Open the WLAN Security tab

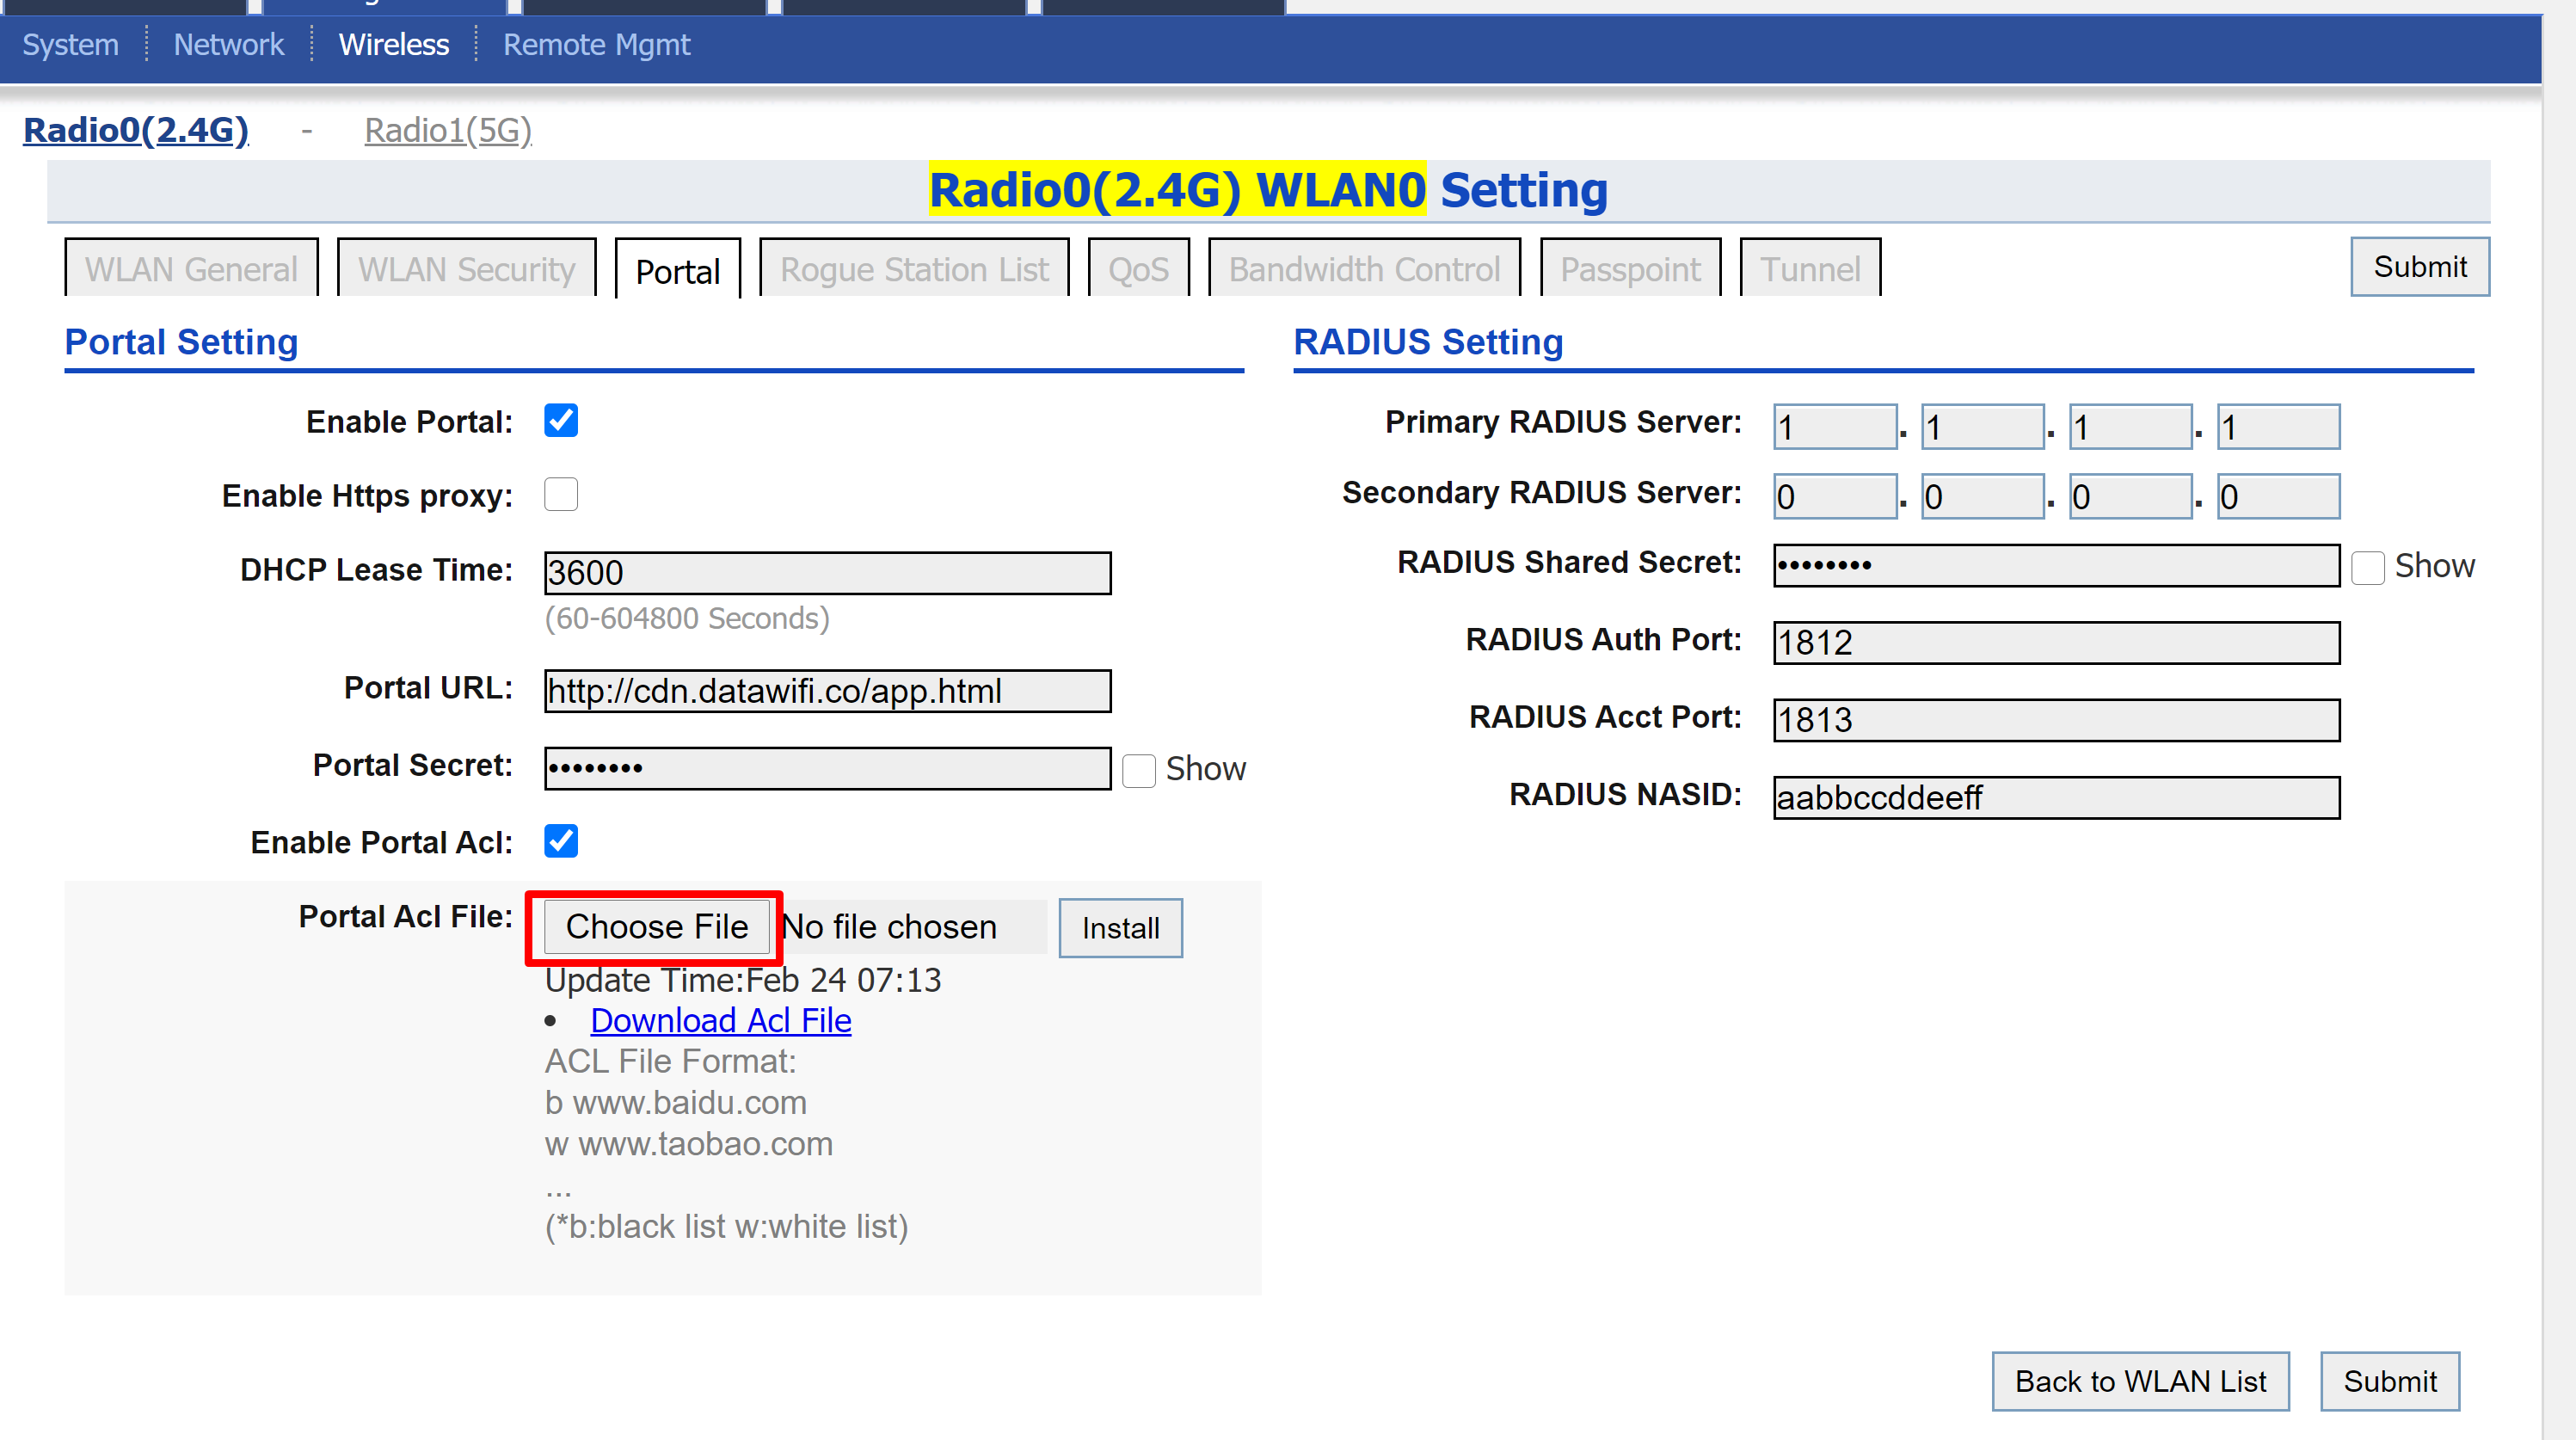click(466, 269)
